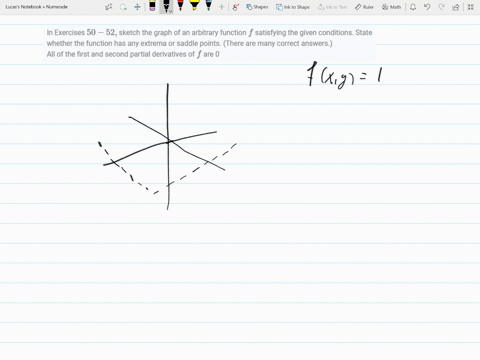Toggle the touch drawing mode icon

pyautogui.click(x=235, y=7)
